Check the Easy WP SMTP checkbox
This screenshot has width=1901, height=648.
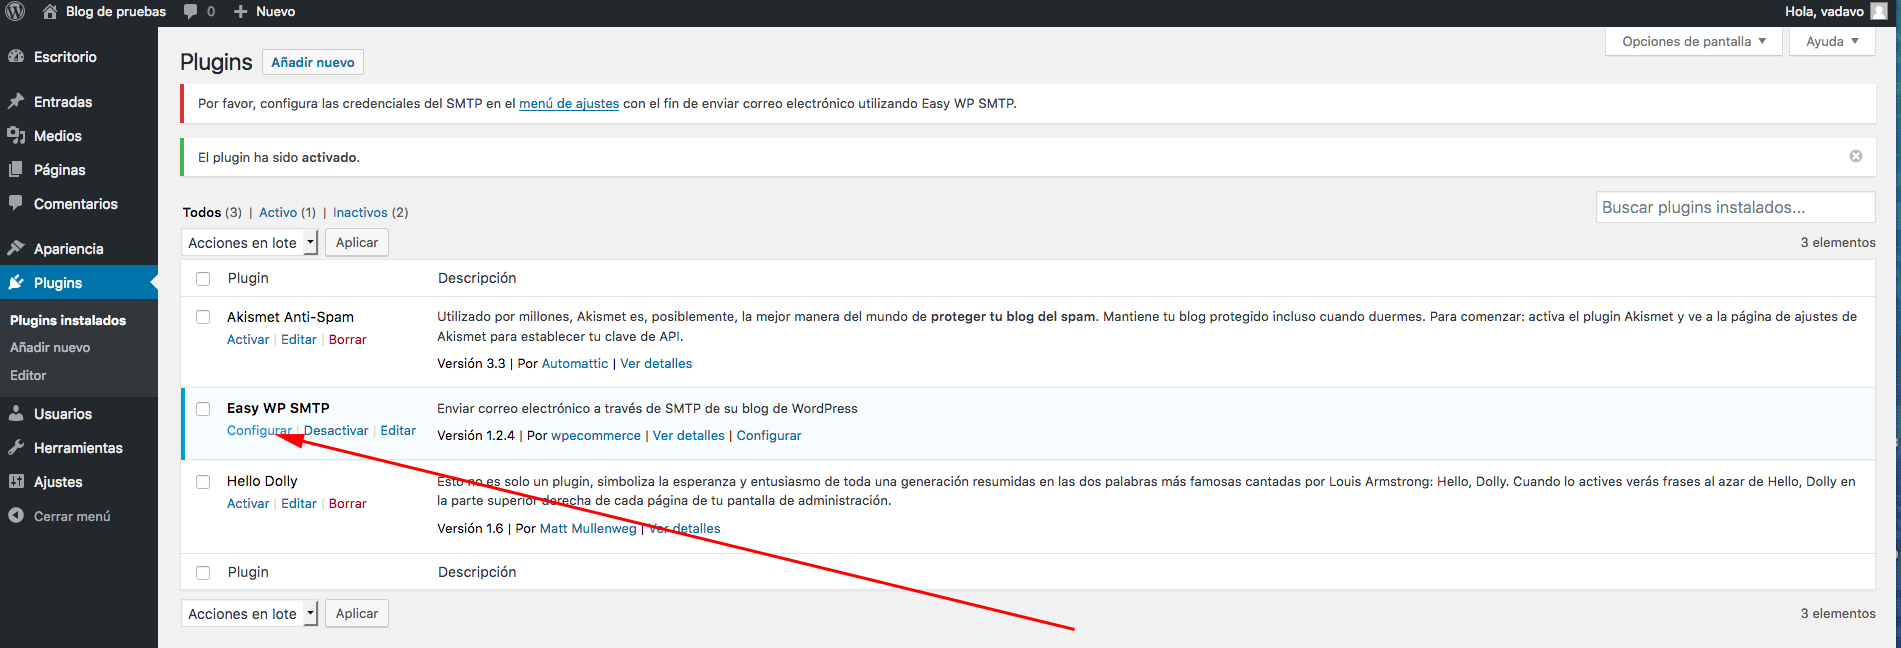click(x=203, y=409)
